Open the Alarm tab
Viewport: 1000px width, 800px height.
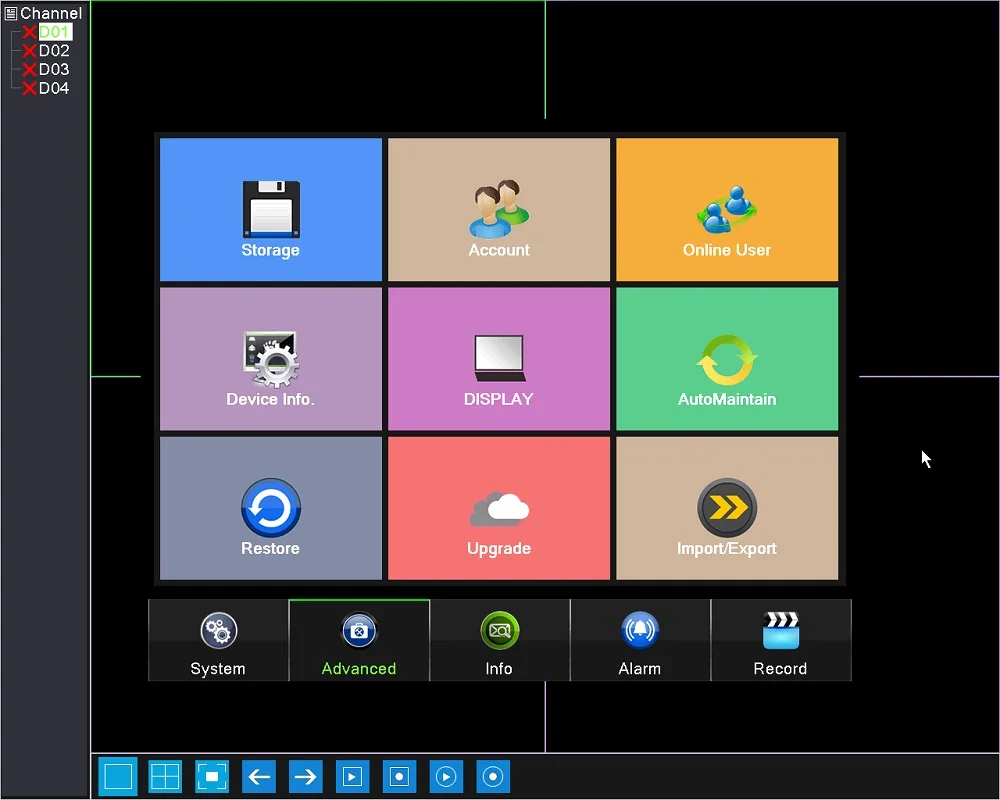(640, 641)
